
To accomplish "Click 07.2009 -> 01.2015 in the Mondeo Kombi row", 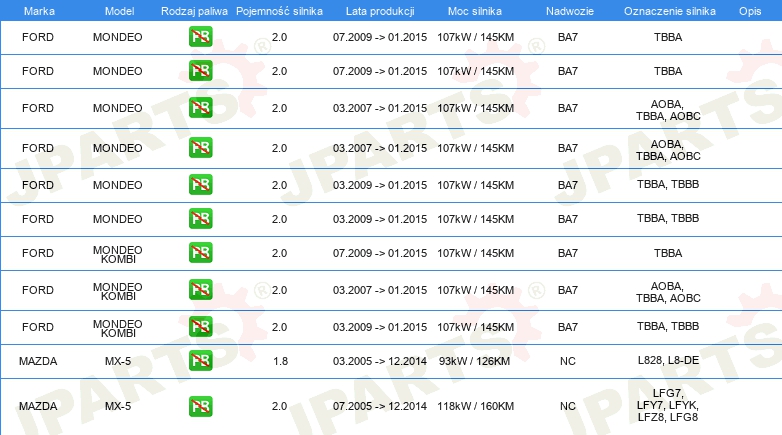I will 380,253.
